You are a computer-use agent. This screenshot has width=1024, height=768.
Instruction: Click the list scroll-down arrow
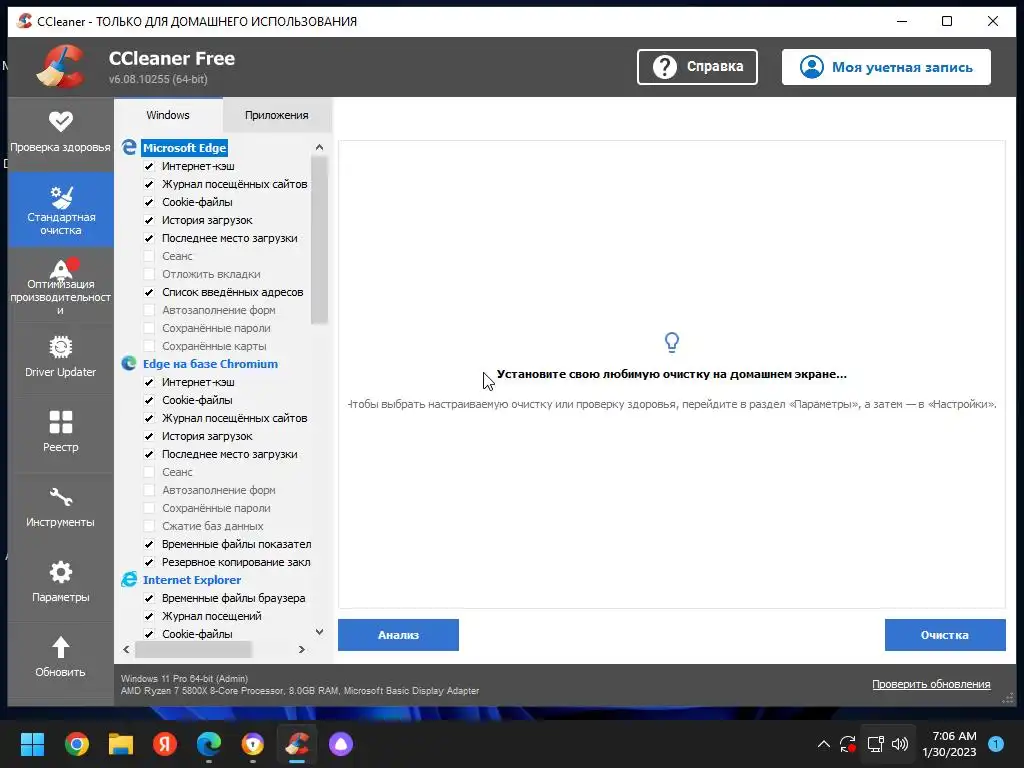(319, 632)
